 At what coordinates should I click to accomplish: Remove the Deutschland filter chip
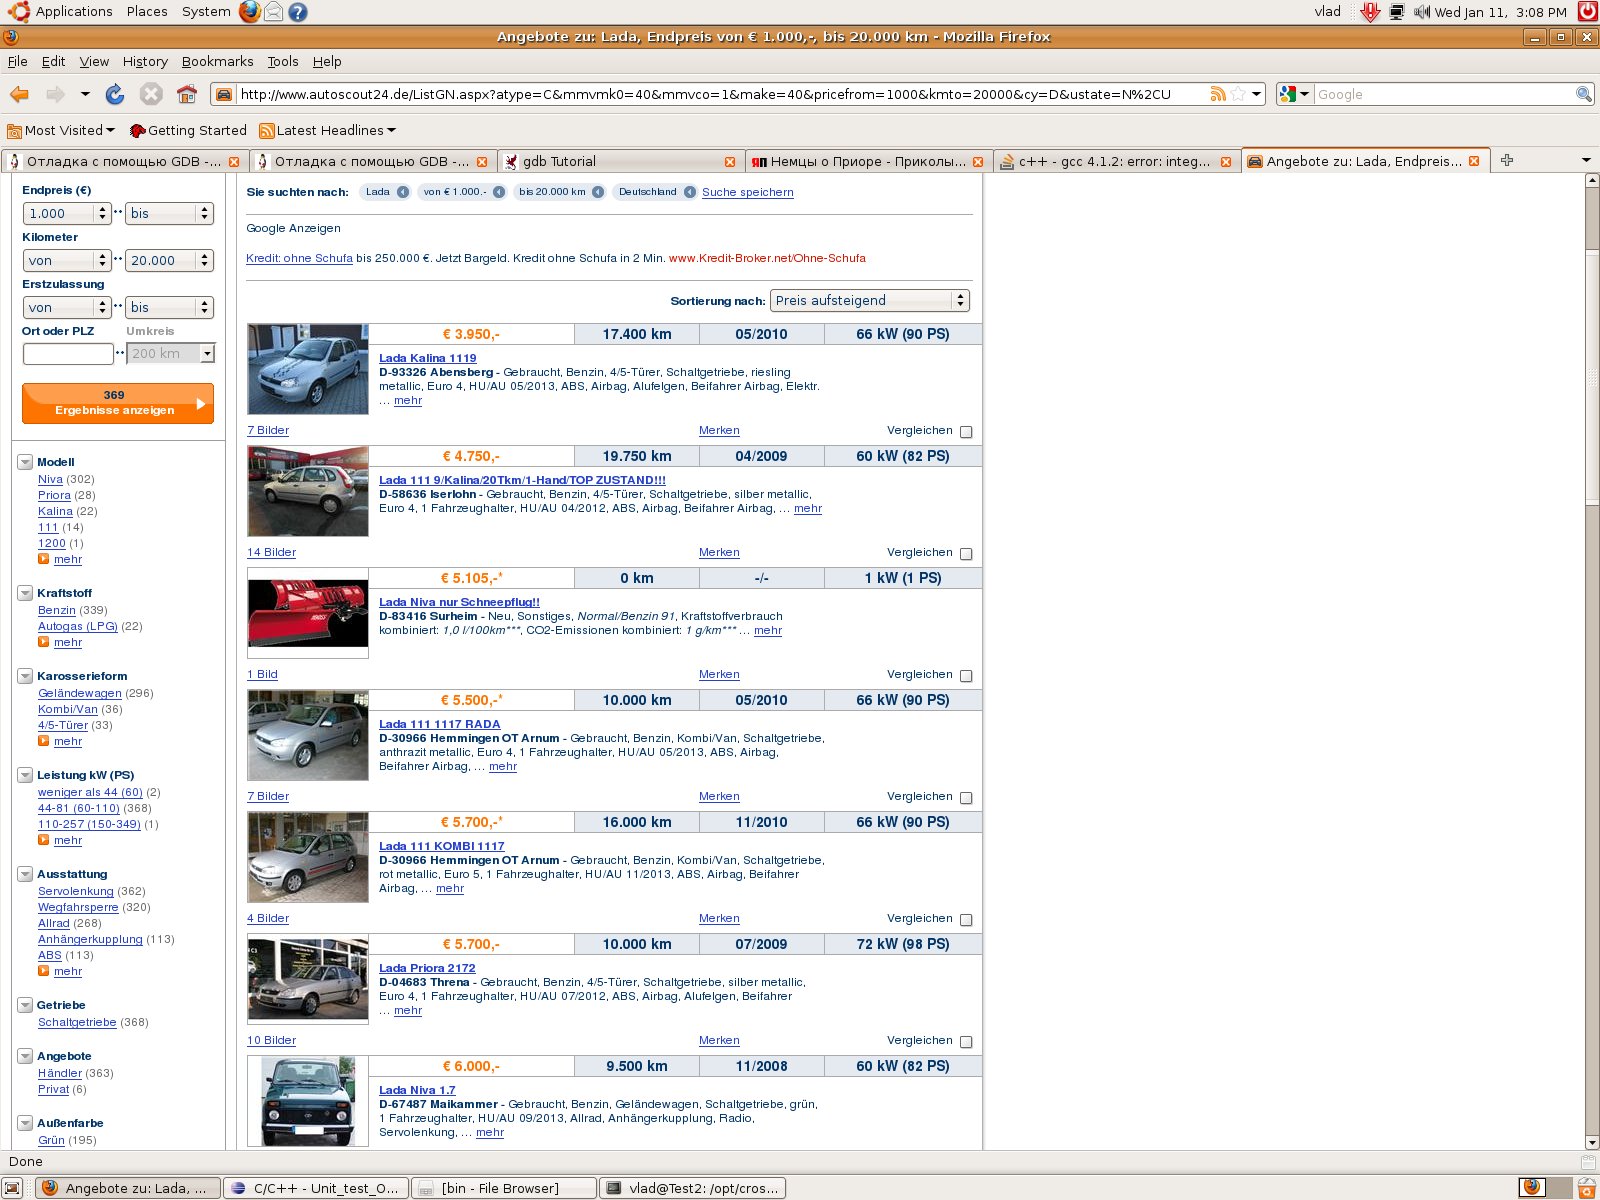pyautogui.click(x=690, y=192)
